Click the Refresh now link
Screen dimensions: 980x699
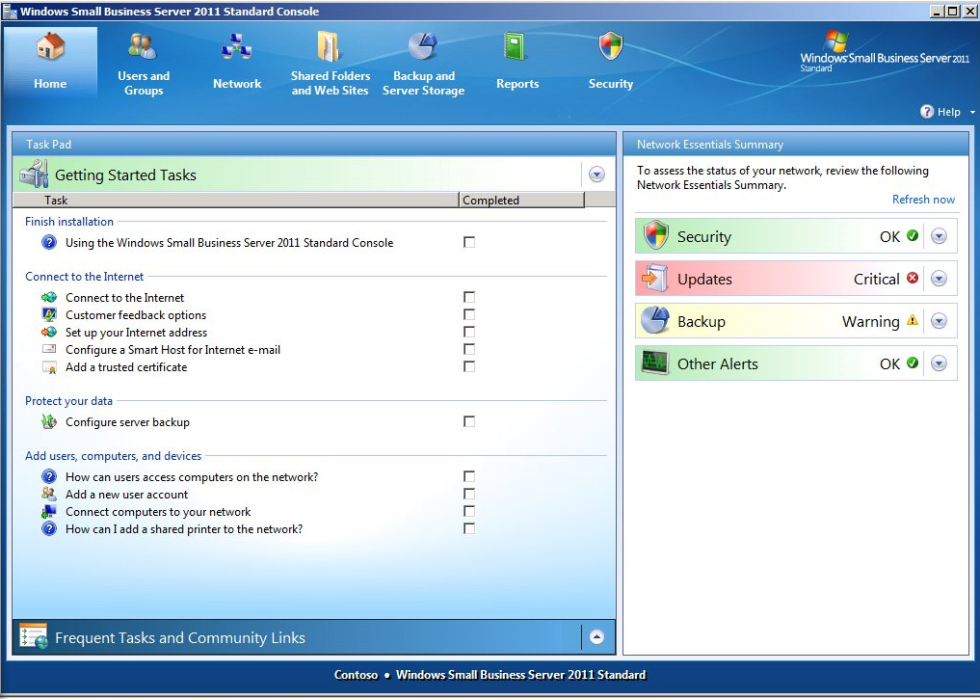[923, 200]
